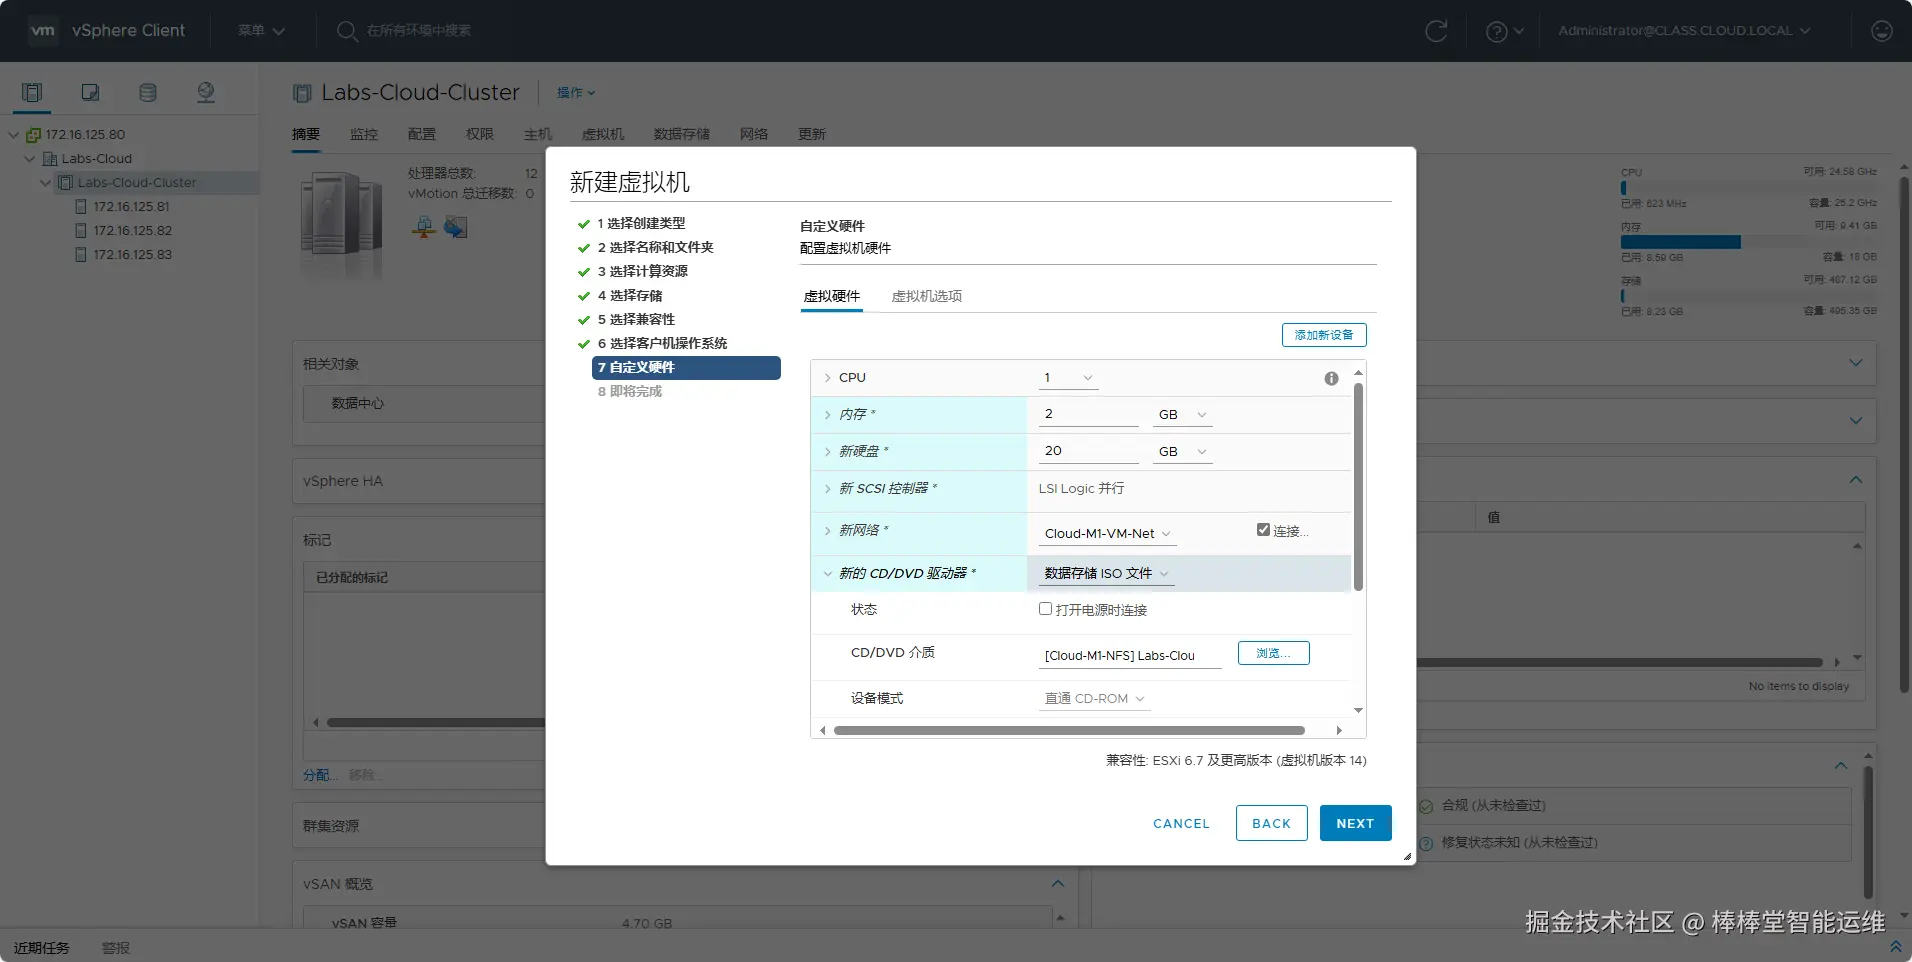Go to wizard step 4 选择存储
Screen dimensions: 1912x962
click(630, 295)
